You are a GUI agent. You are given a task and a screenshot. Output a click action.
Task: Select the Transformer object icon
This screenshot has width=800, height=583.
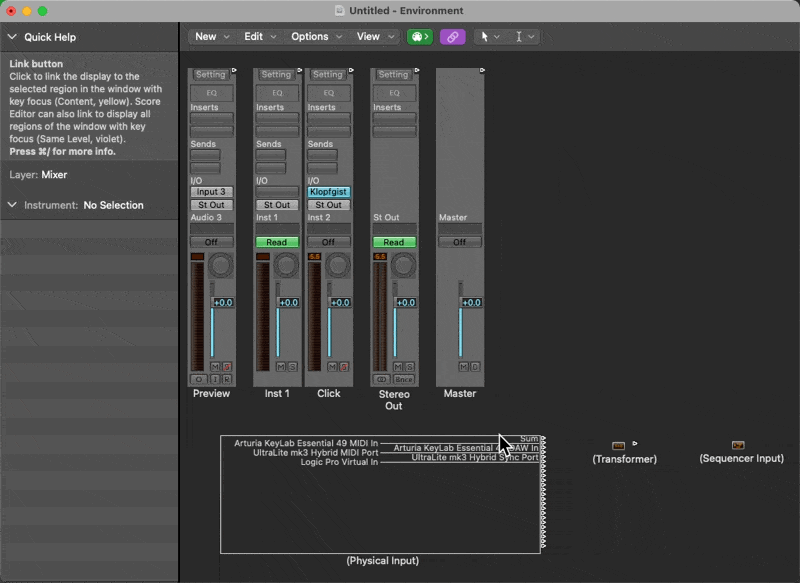pyautogui.click(x=619, y=445)
